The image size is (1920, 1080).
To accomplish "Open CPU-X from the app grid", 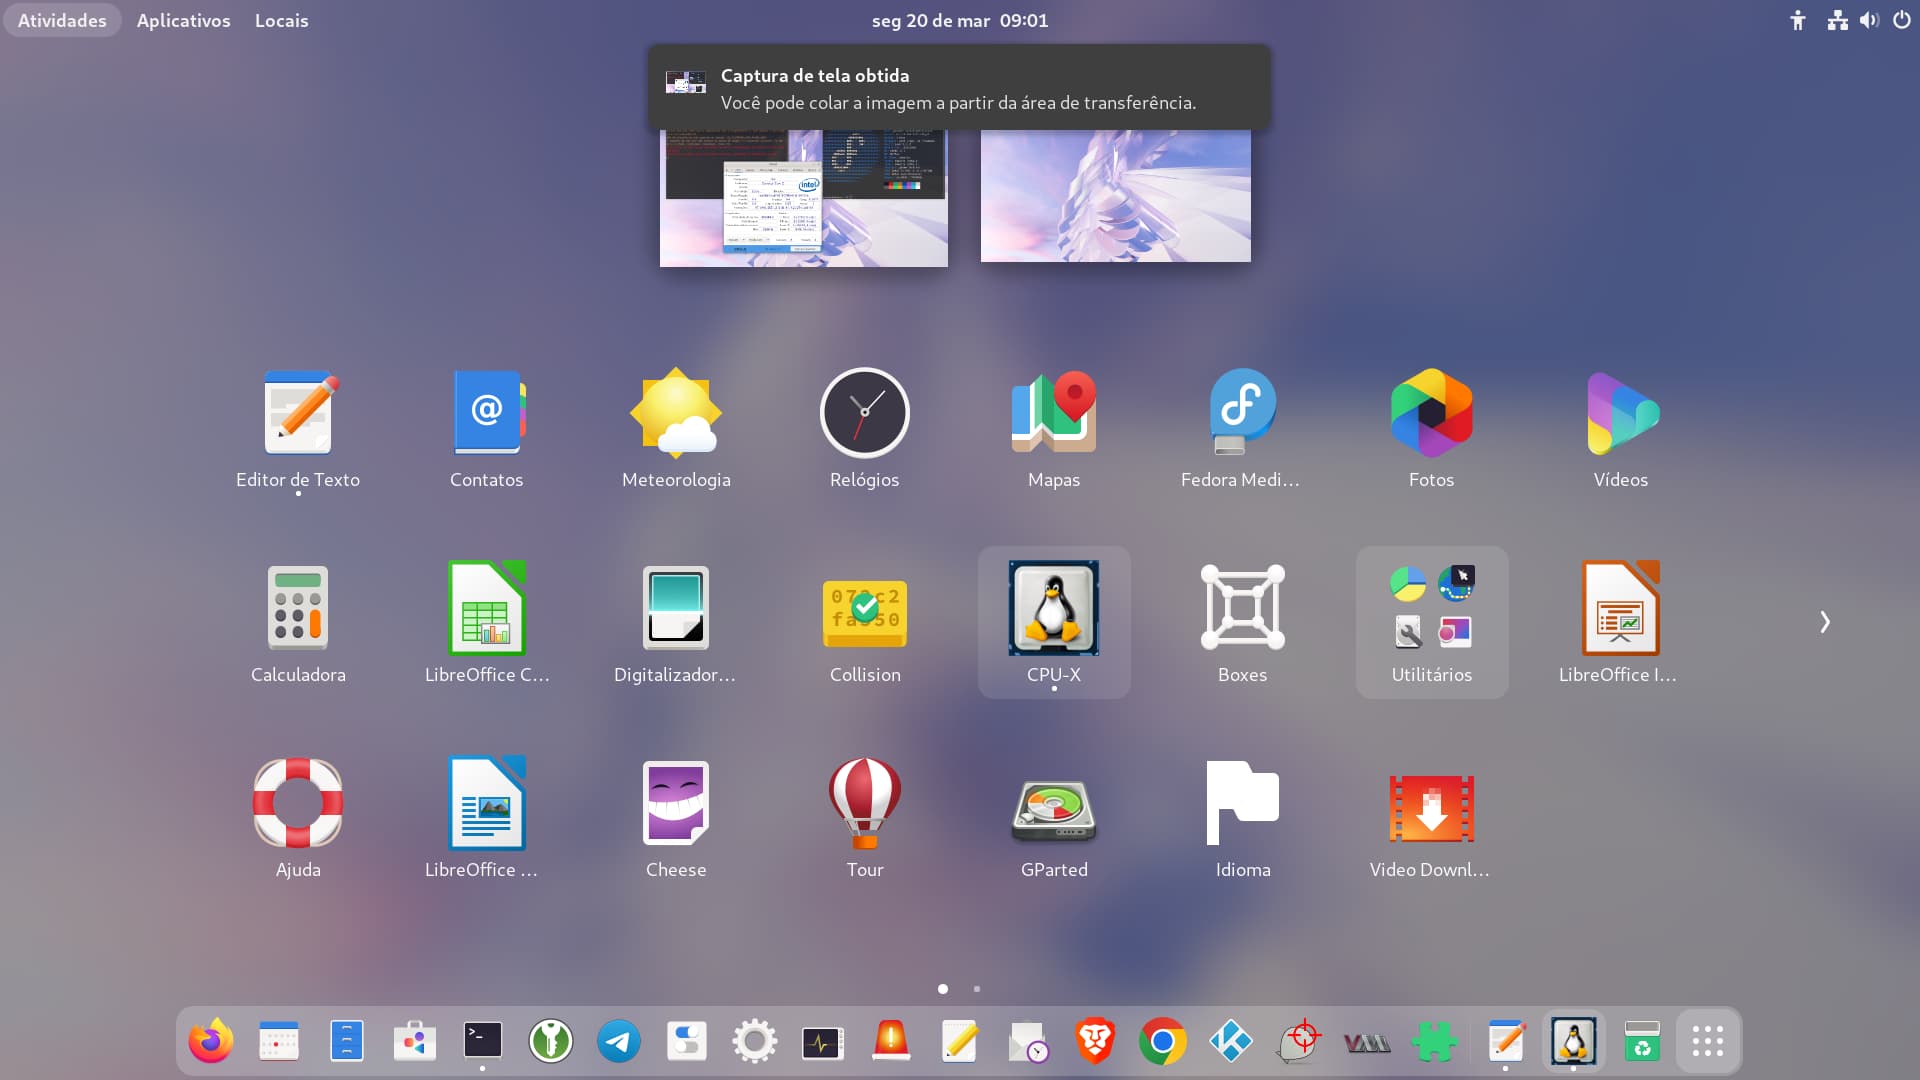I will click(1054, 622).
